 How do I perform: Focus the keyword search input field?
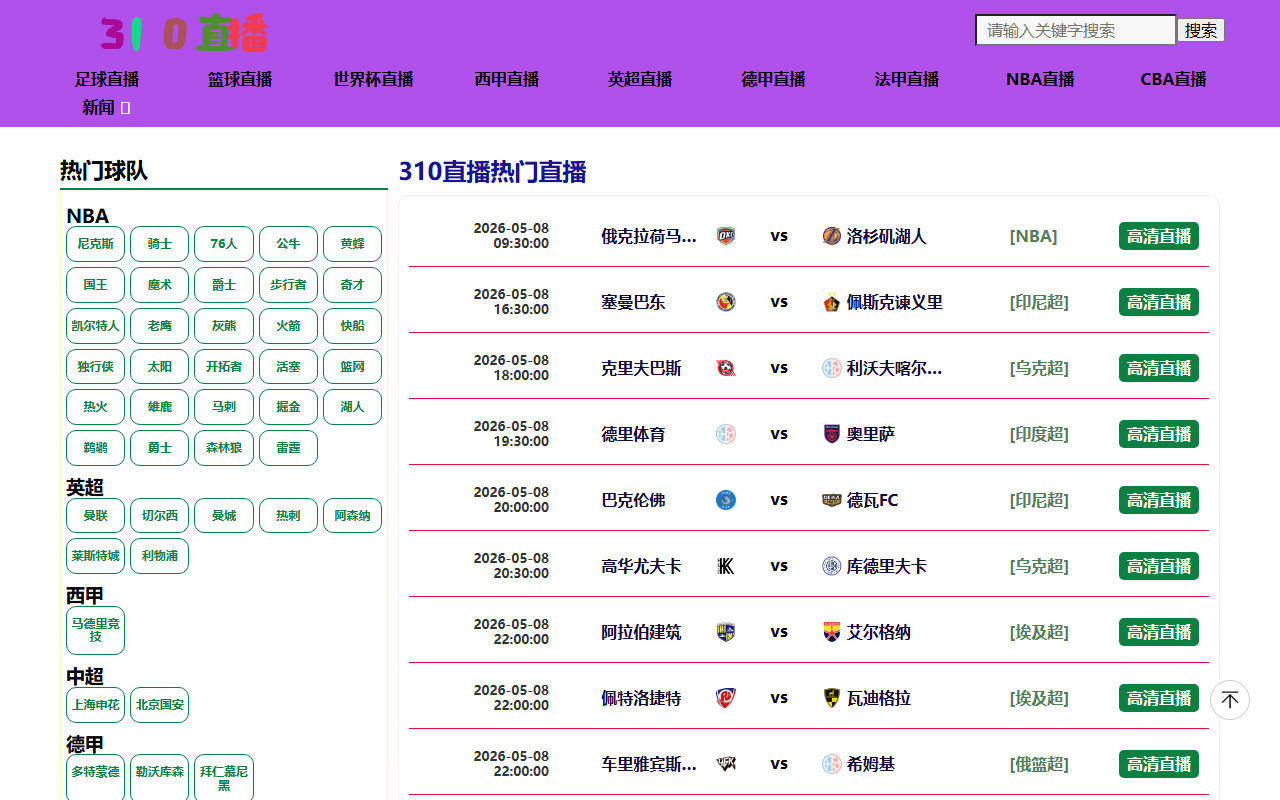[x=1076, y=30]
